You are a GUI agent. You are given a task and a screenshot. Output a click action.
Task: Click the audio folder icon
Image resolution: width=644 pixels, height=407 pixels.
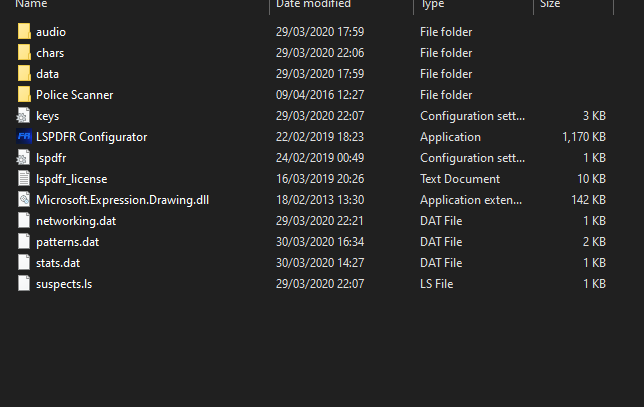[24, 32]
